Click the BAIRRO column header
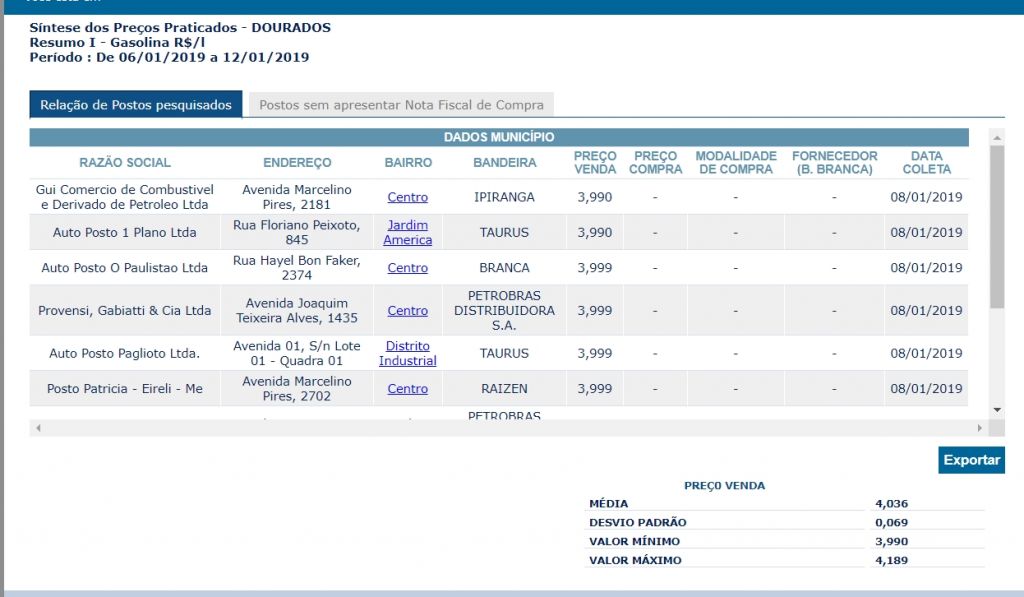 click(408, 163)
